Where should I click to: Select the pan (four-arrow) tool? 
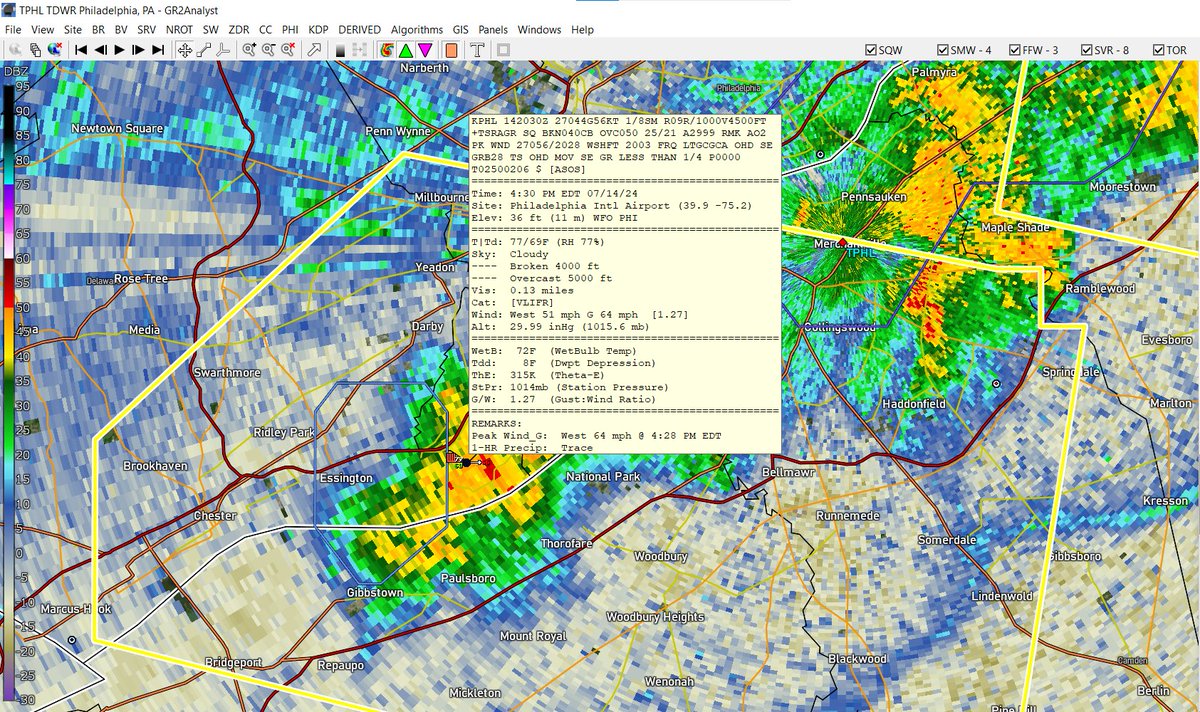(x=185, y=49)
